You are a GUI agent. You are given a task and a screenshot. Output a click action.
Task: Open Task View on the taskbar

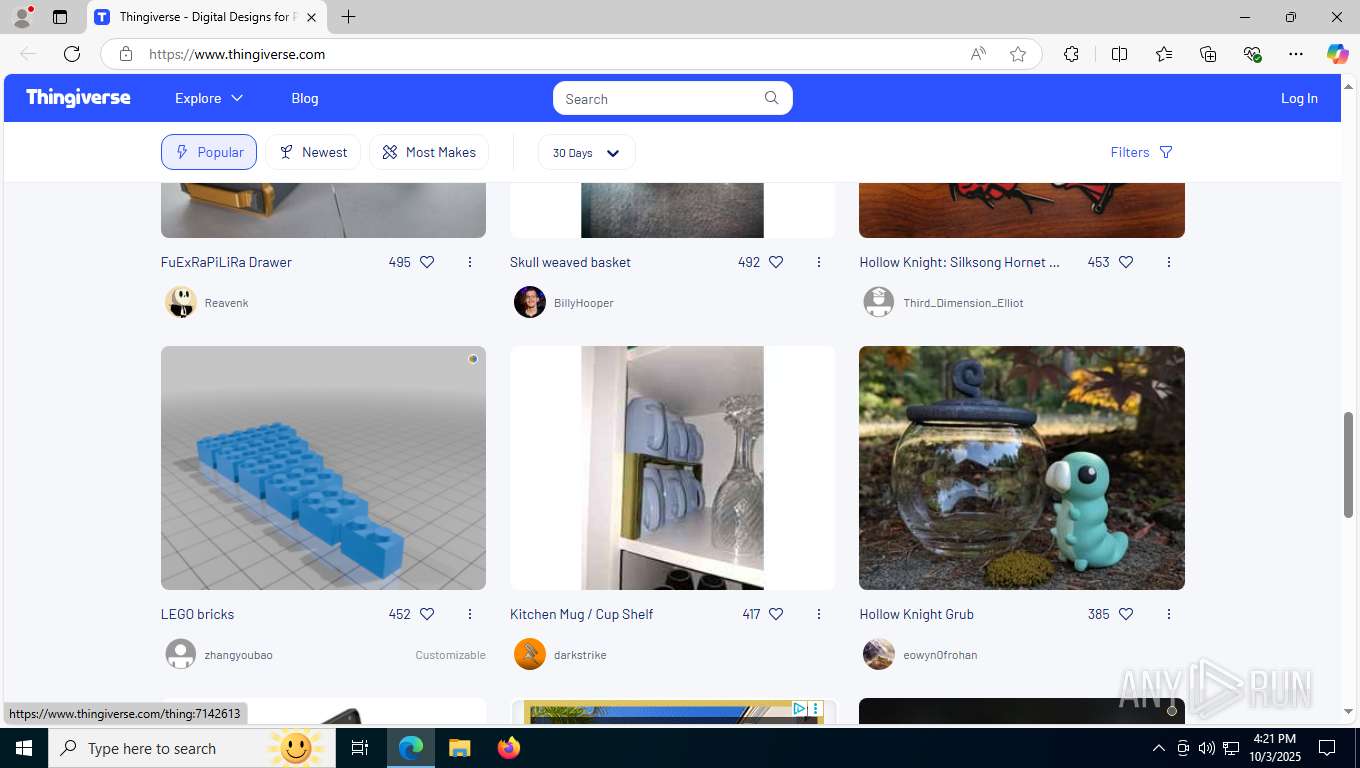360,748
